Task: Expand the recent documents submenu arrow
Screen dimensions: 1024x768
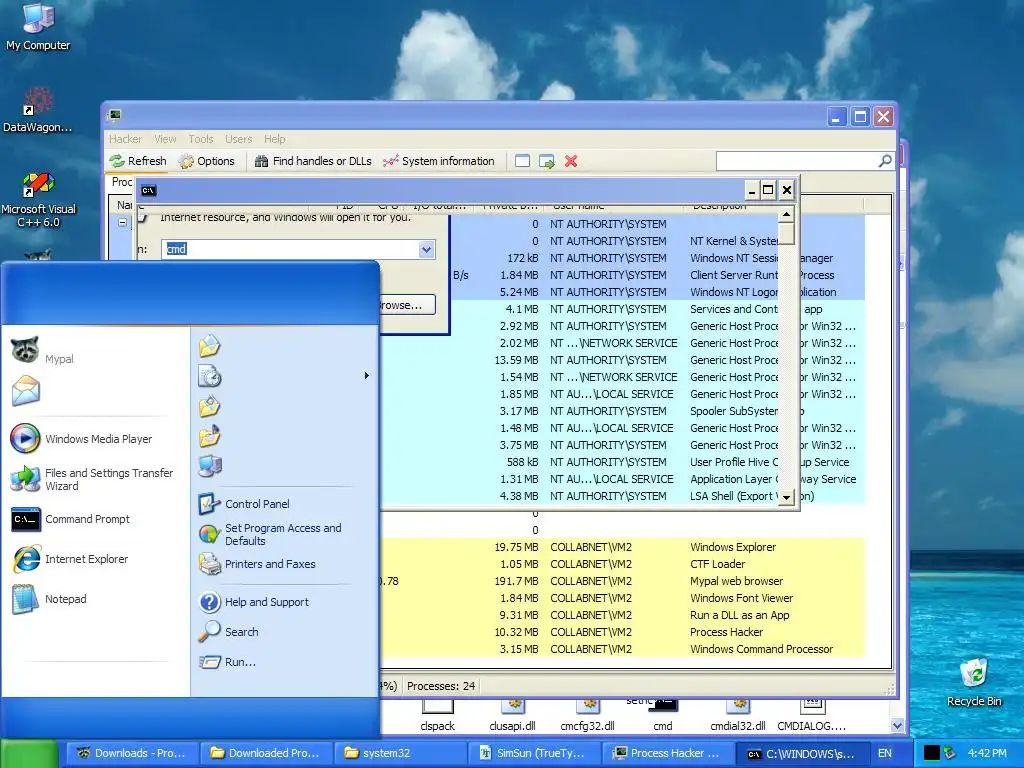Action: (x=366, y=376)
